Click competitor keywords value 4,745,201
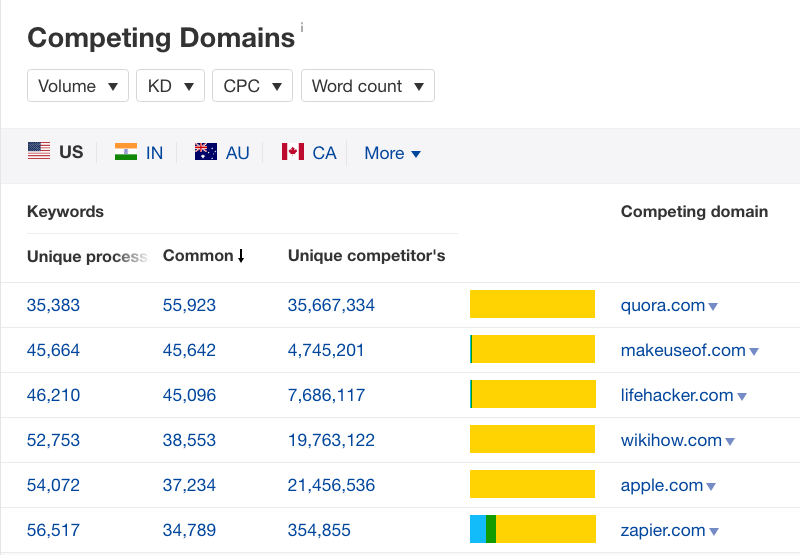The height and width of the screenshot is (555, 800). (326, 350)
